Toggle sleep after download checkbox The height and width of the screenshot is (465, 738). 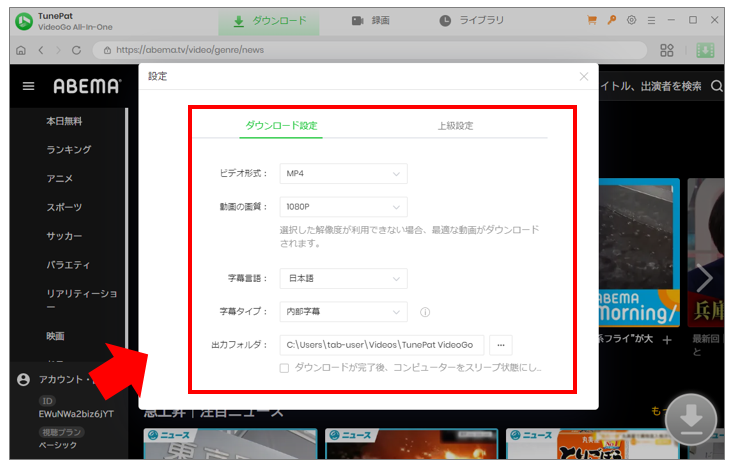(284, 368)
